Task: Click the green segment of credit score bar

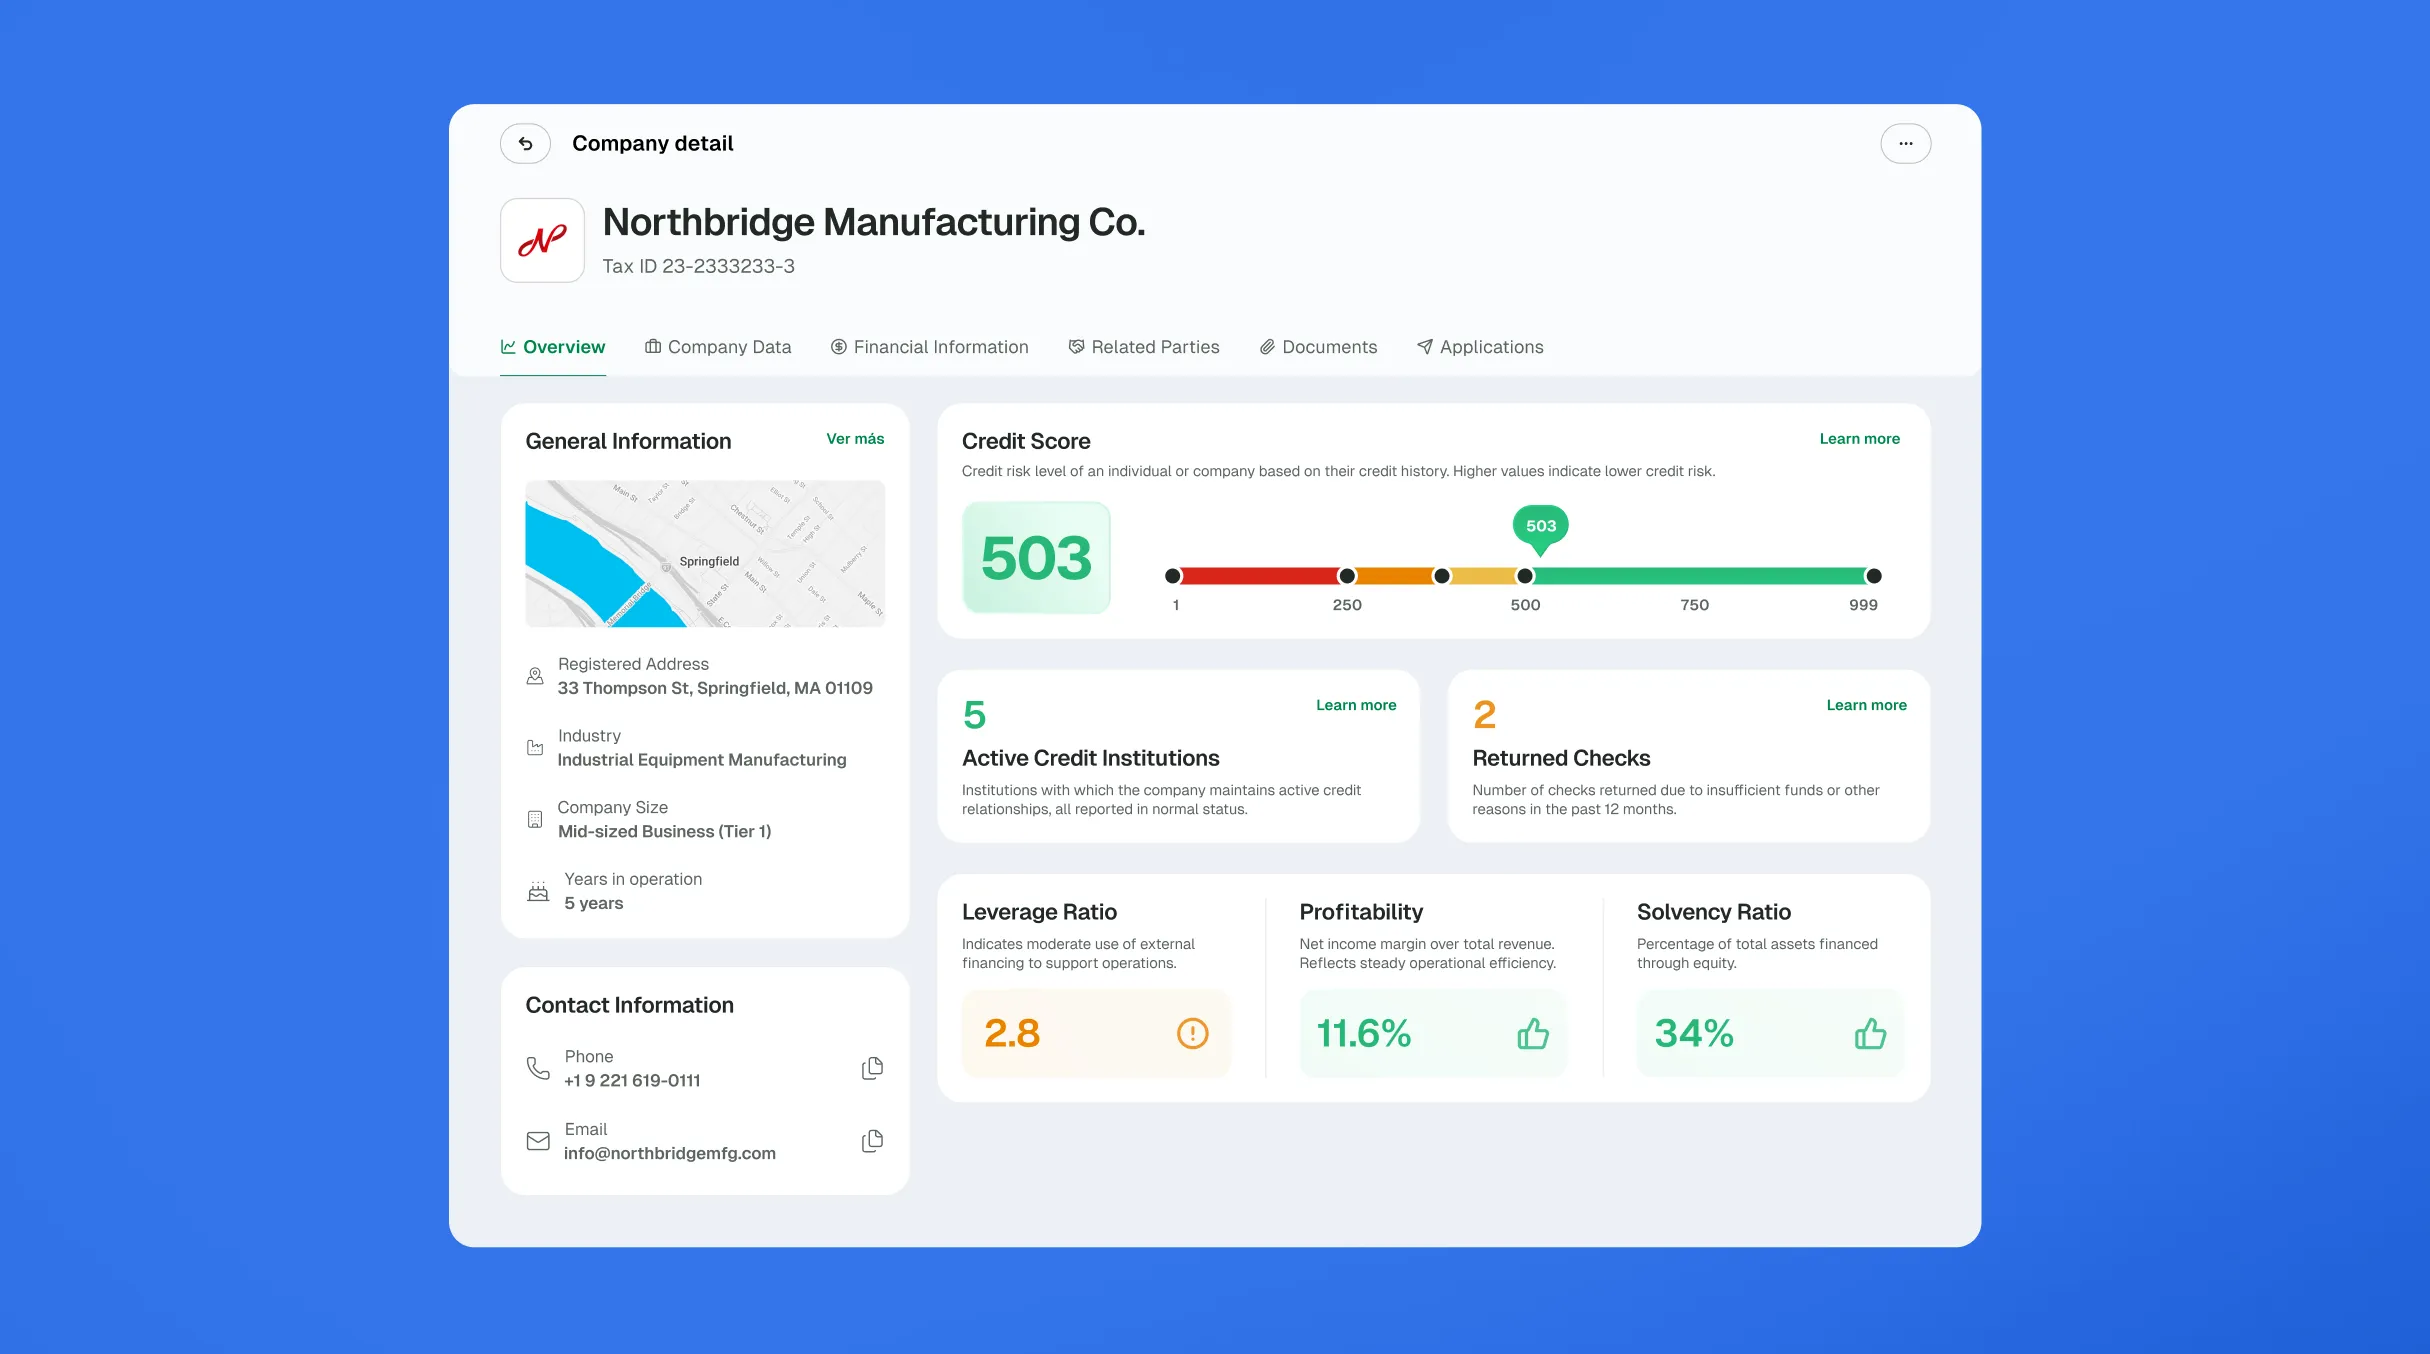Action: (1699, 576)
